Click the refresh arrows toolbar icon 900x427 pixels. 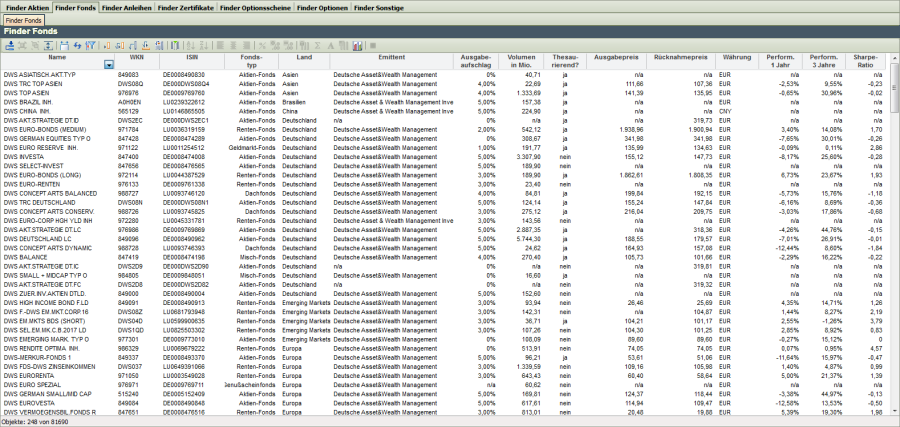click(x=77, y=46)
